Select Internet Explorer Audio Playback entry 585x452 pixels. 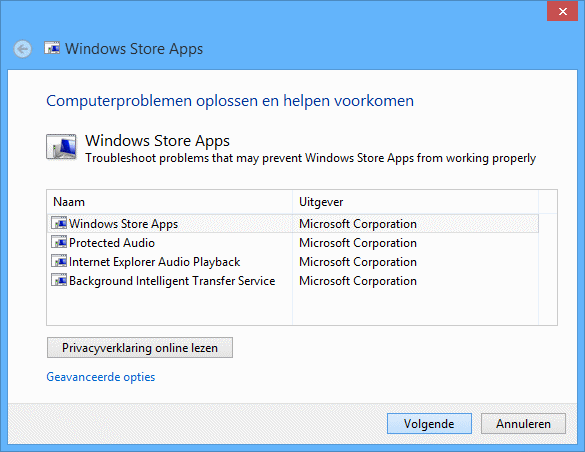click(293, 261)
